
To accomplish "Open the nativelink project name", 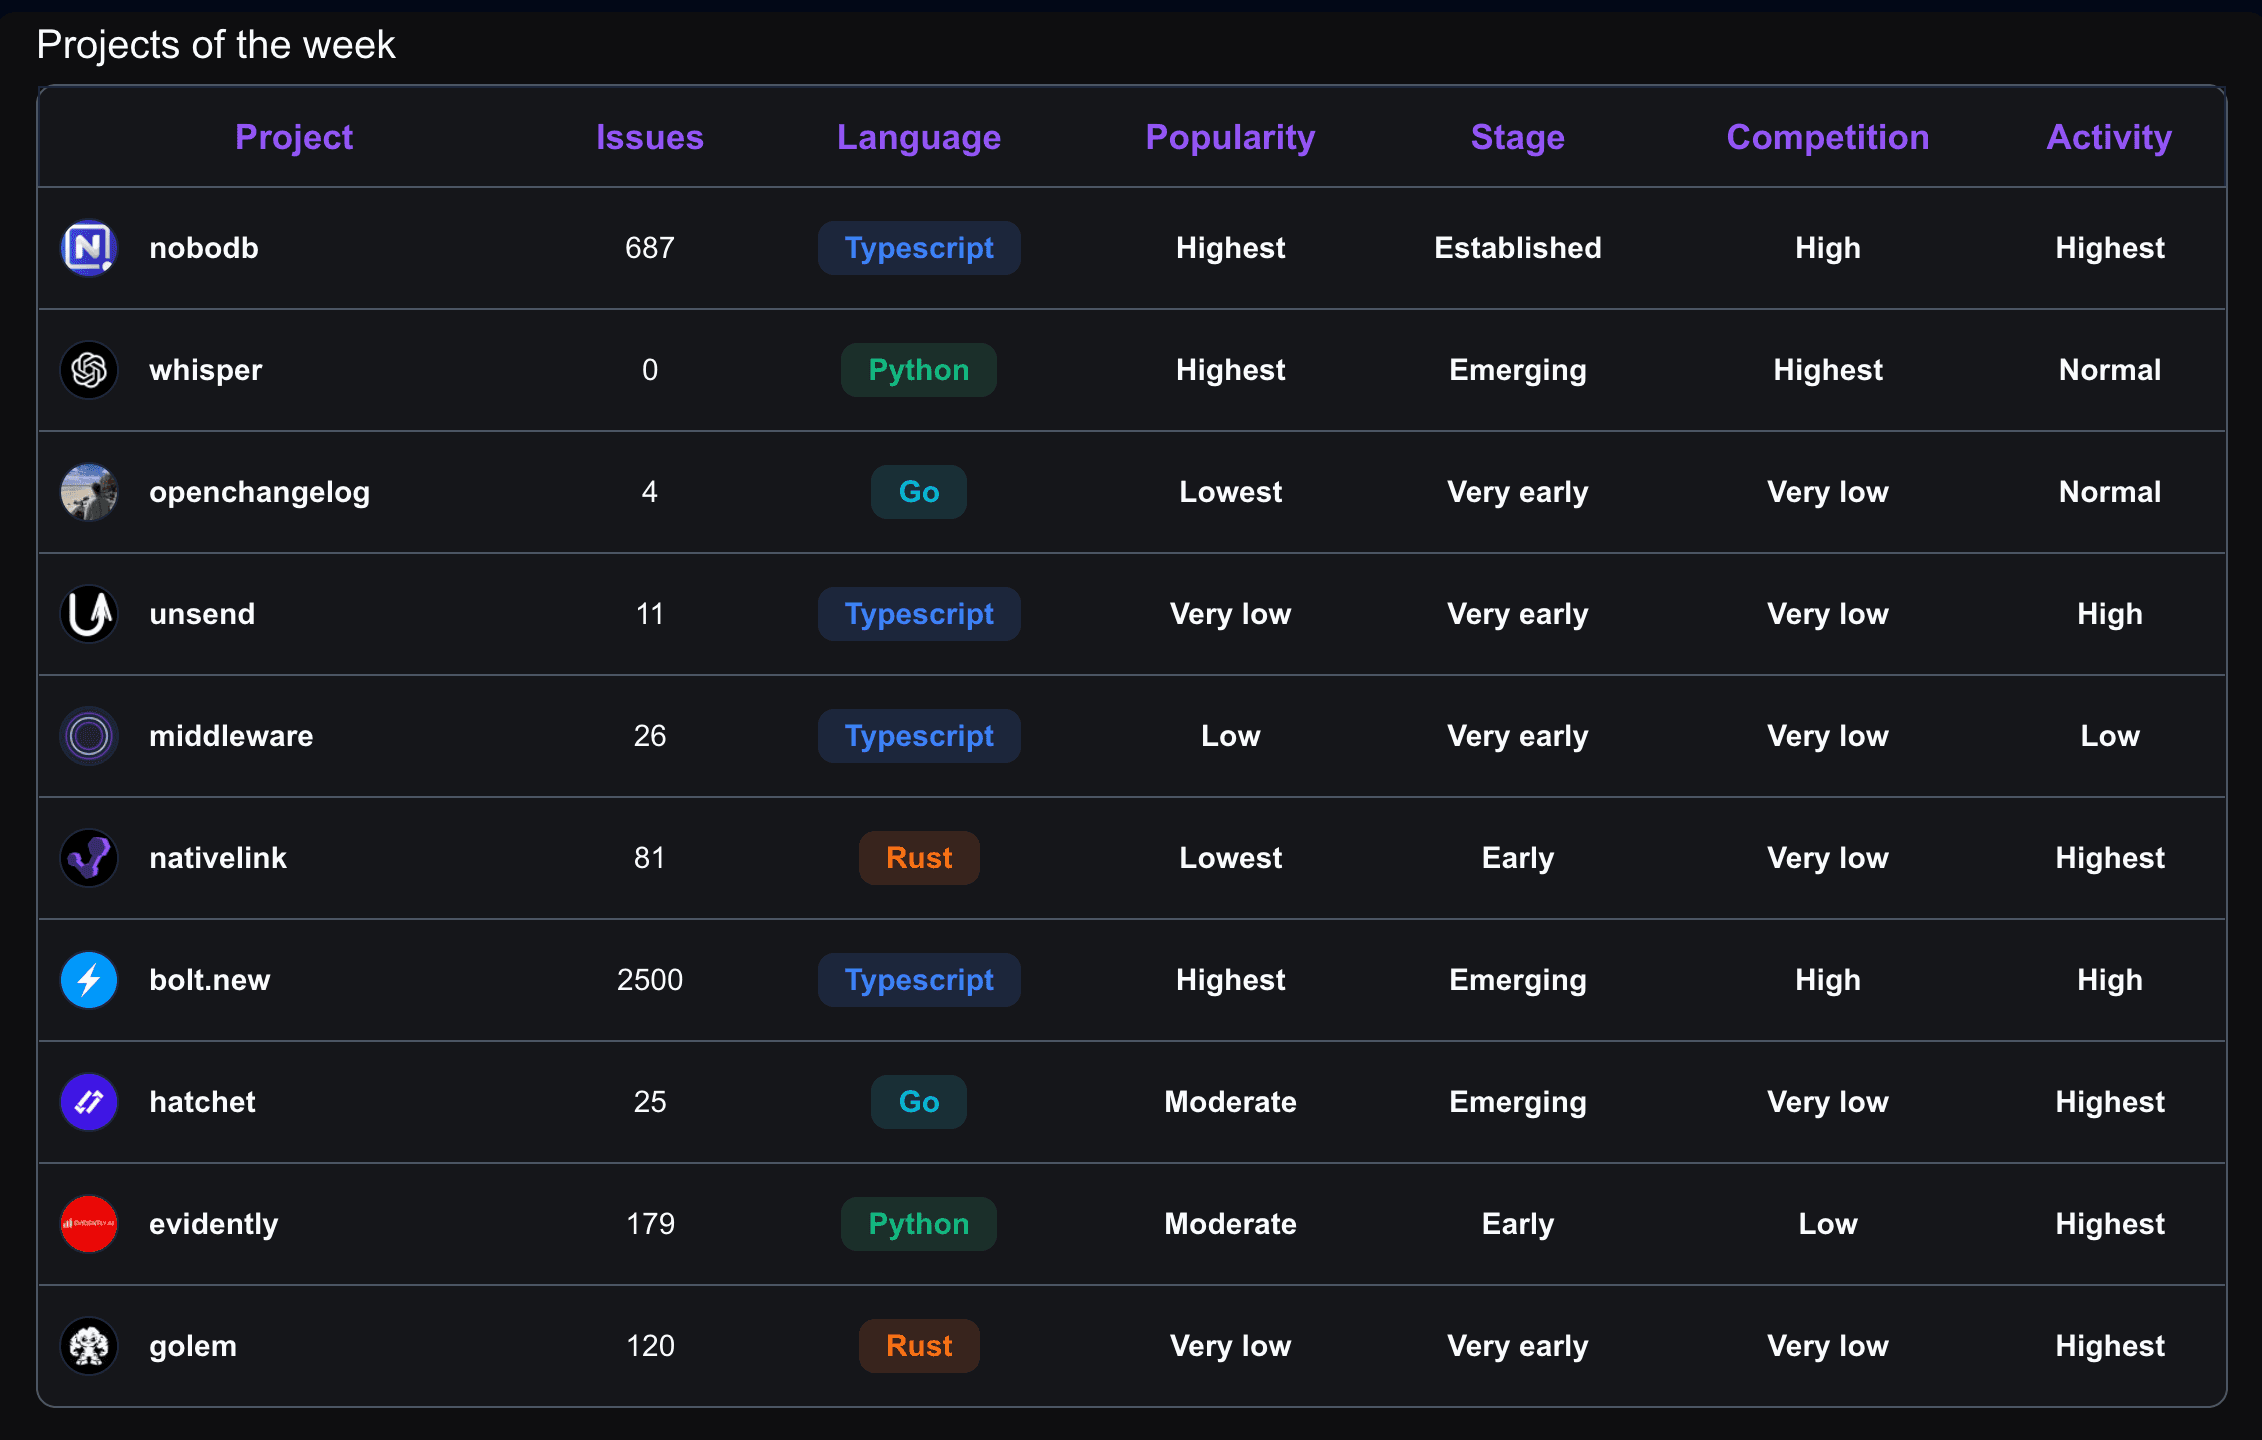I will [x=218, y=858].
